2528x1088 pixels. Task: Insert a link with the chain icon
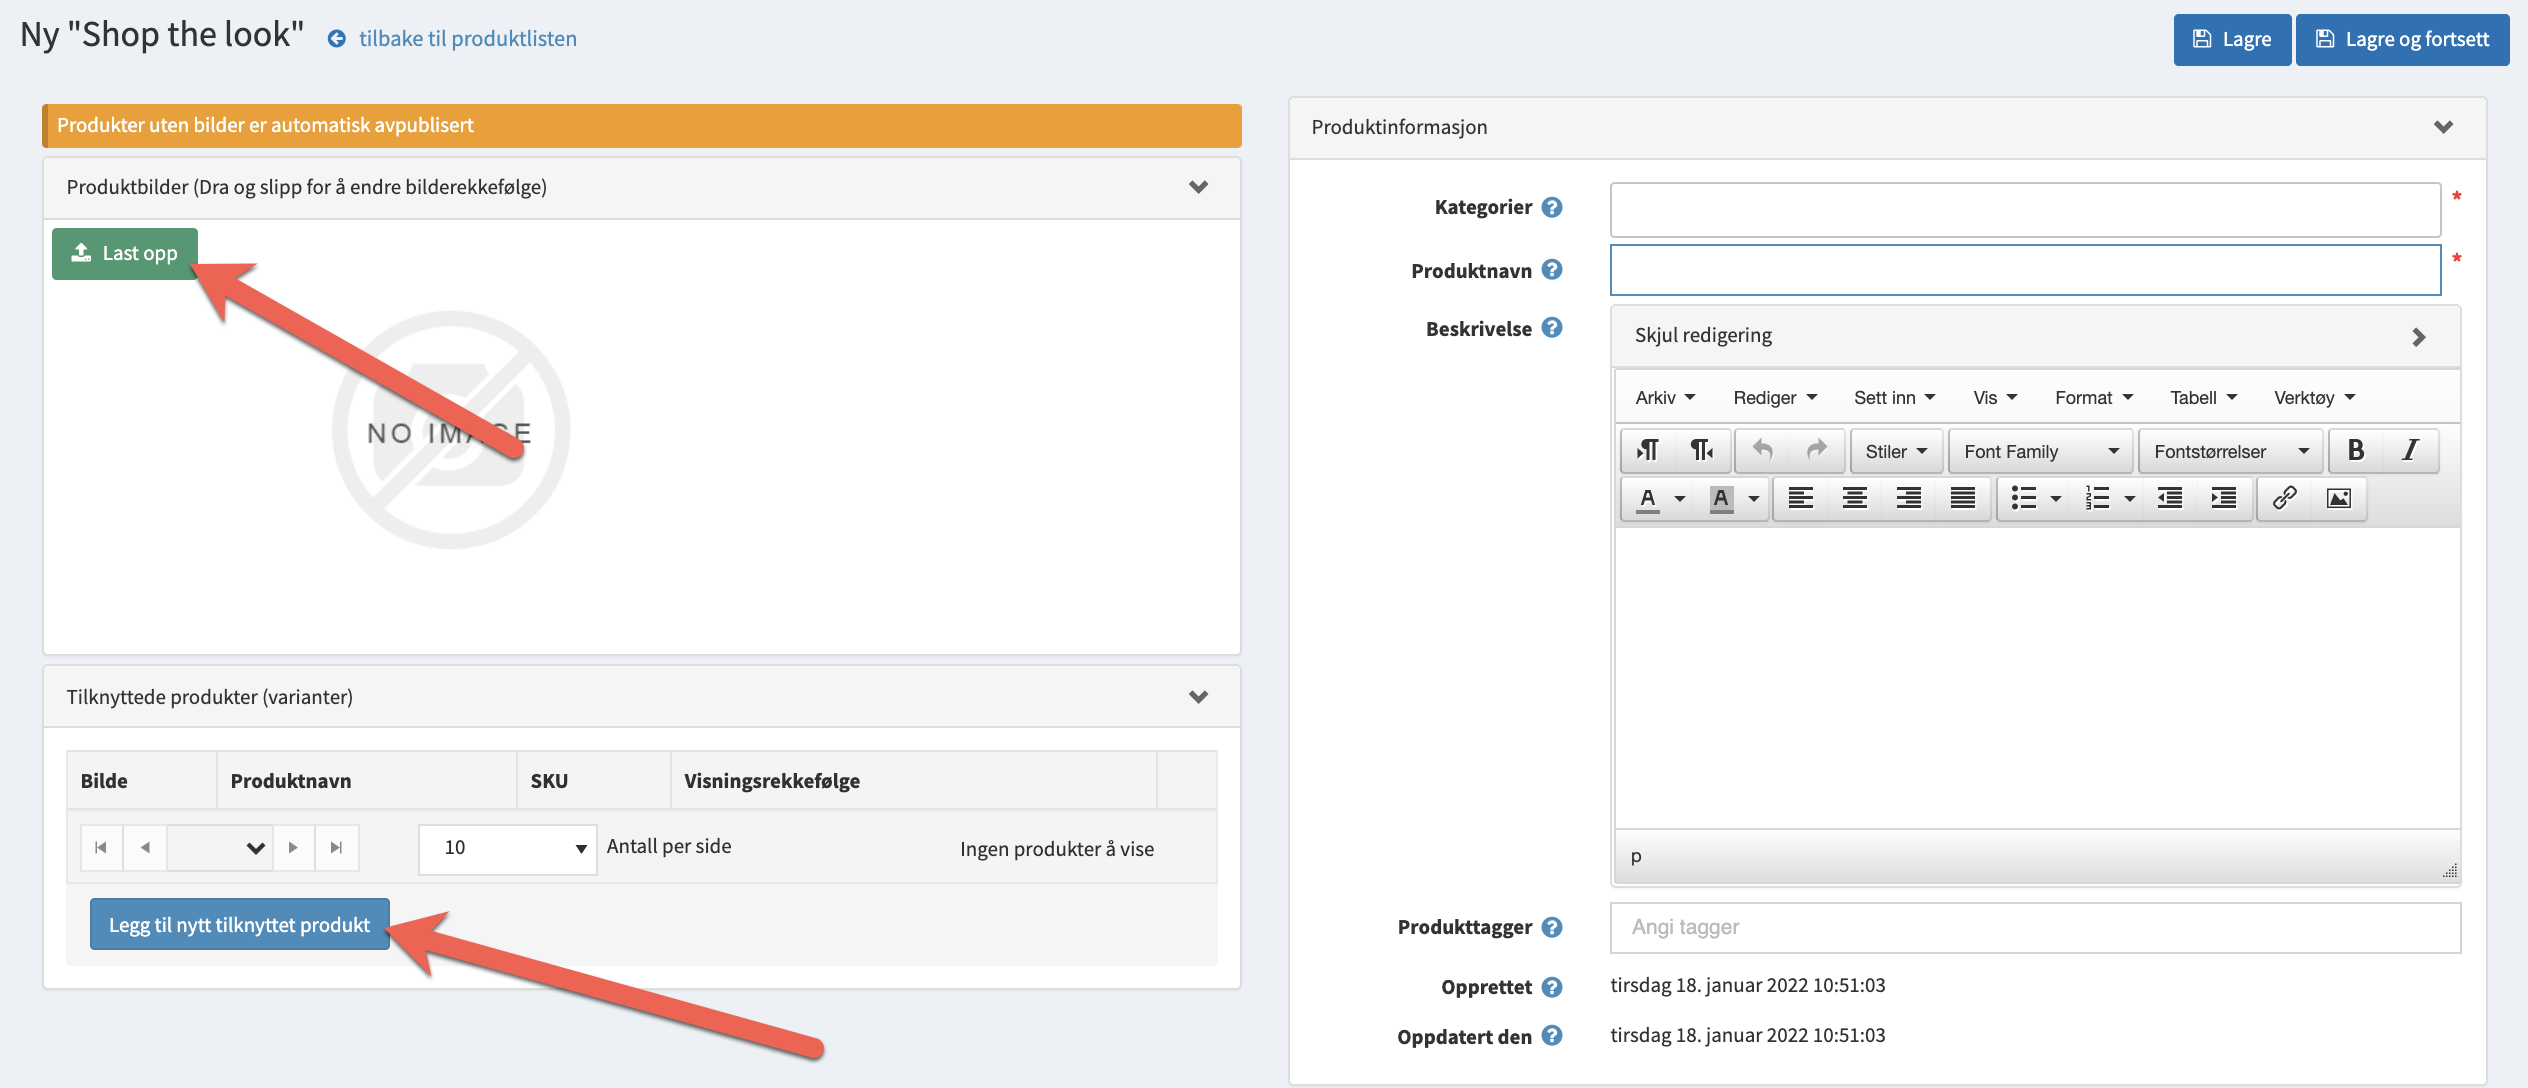pos(2284,498)
